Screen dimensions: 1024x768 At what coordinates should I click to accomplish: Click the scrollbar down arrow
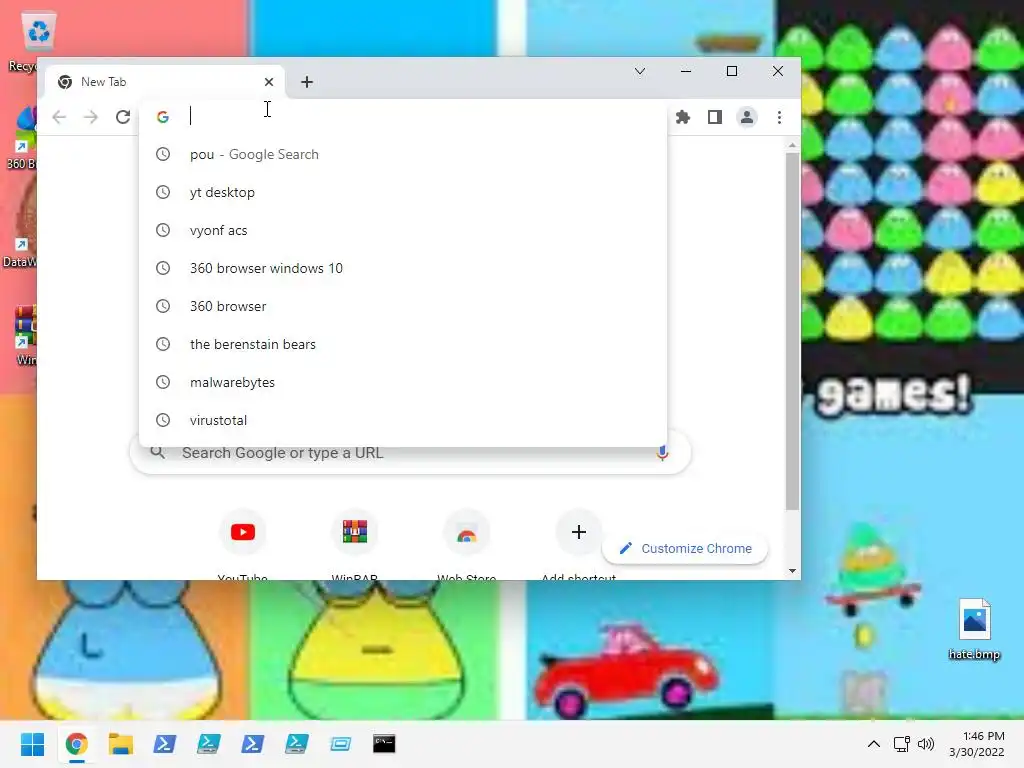[792, 571]
